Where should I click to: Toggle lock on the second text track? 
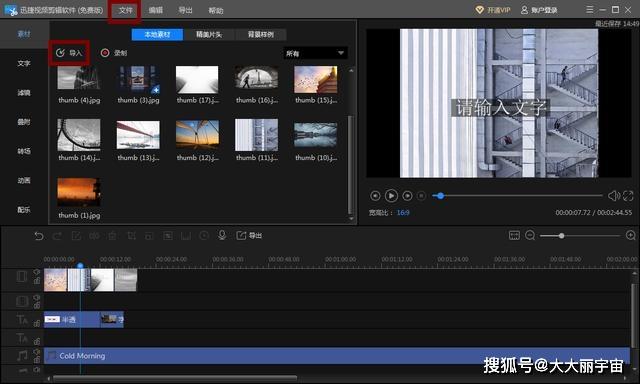coord(37,342)
